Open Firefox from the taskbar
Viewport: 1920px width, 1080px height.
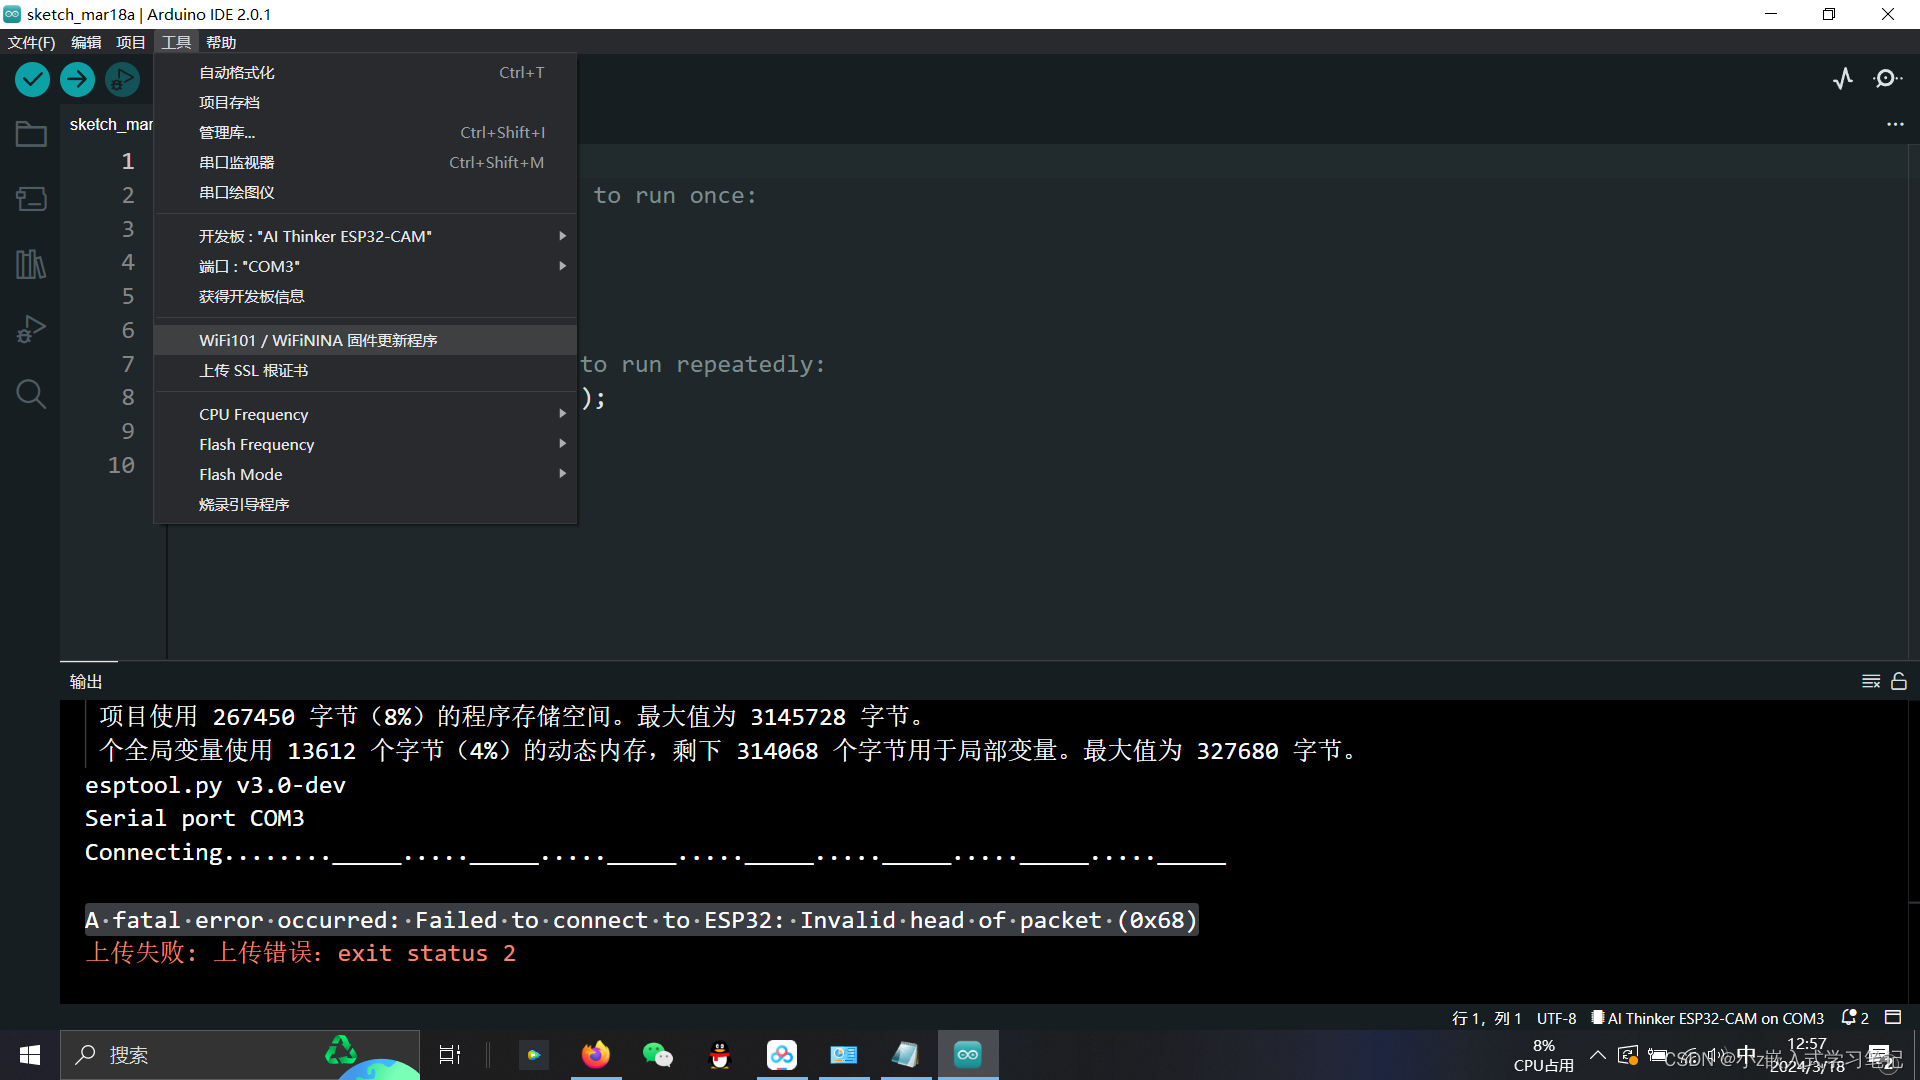click(595, 1055)
